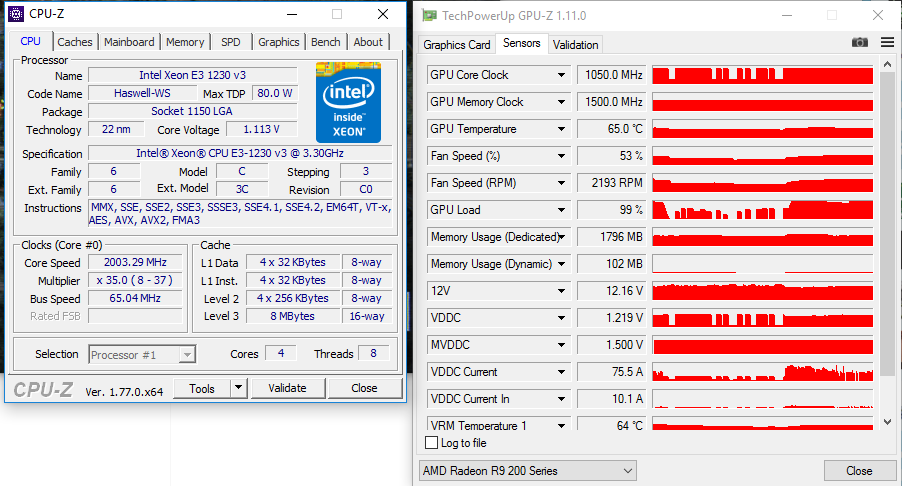Click the Code Name Haswell-WS value
The width and height of the screenshot is (902, 486).
142,93
